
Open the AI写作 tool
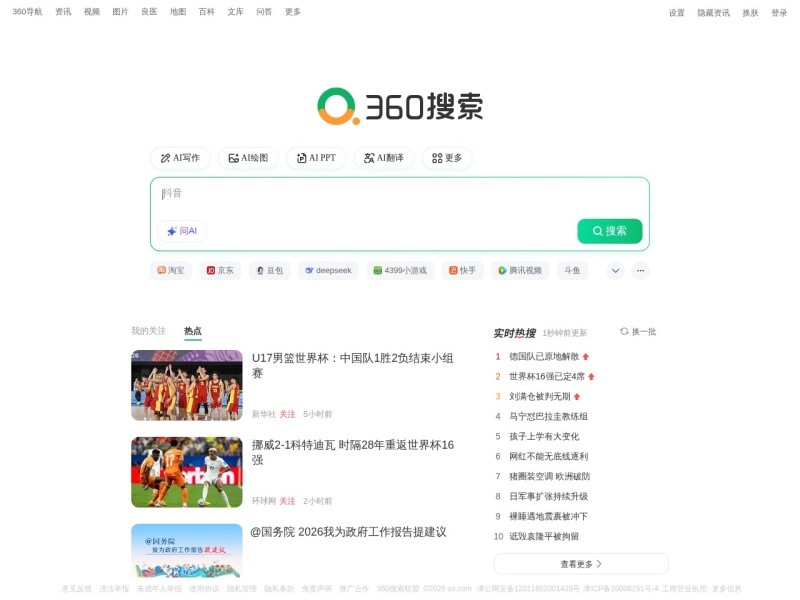click(180, 158)
